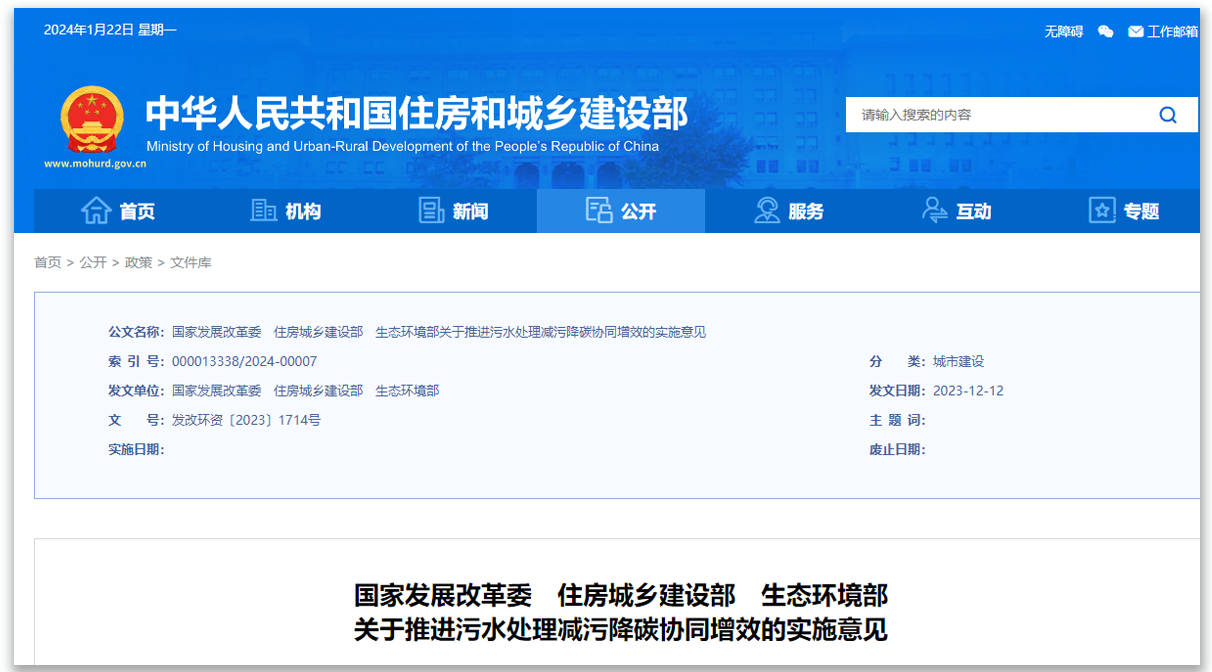Click the document number 发改环资〔2023〕1714号
Screen dimensions: 1212x672
[246, 420]
